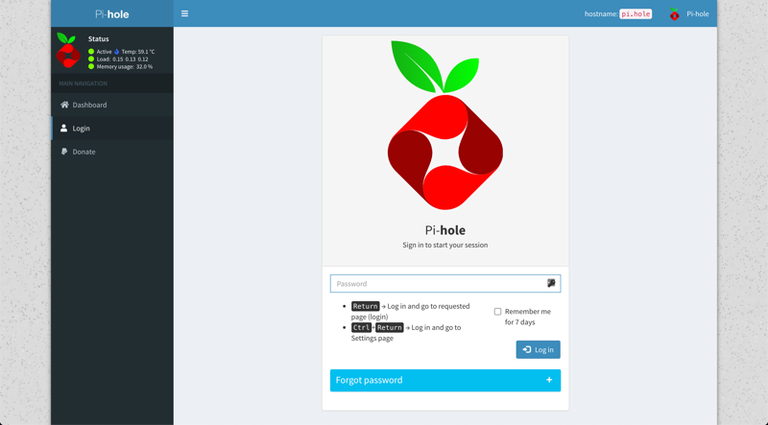Viewport: 768px width, 425px height.
Task: Enable the Remember me for 7 days checkbox
Action: pos(498,312)
